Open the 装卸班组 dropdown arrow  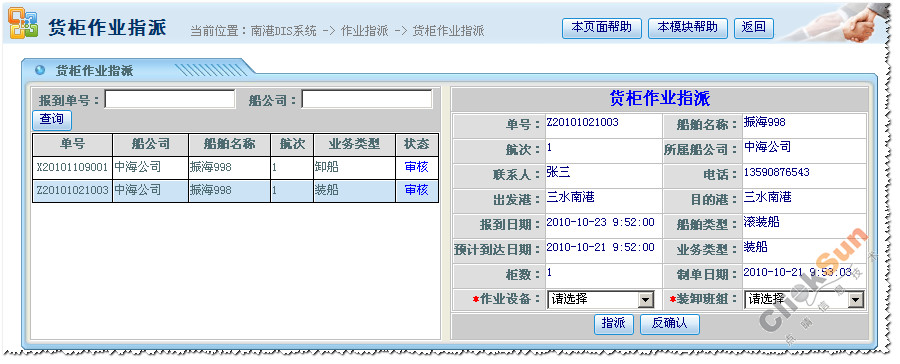pos(856,299)
